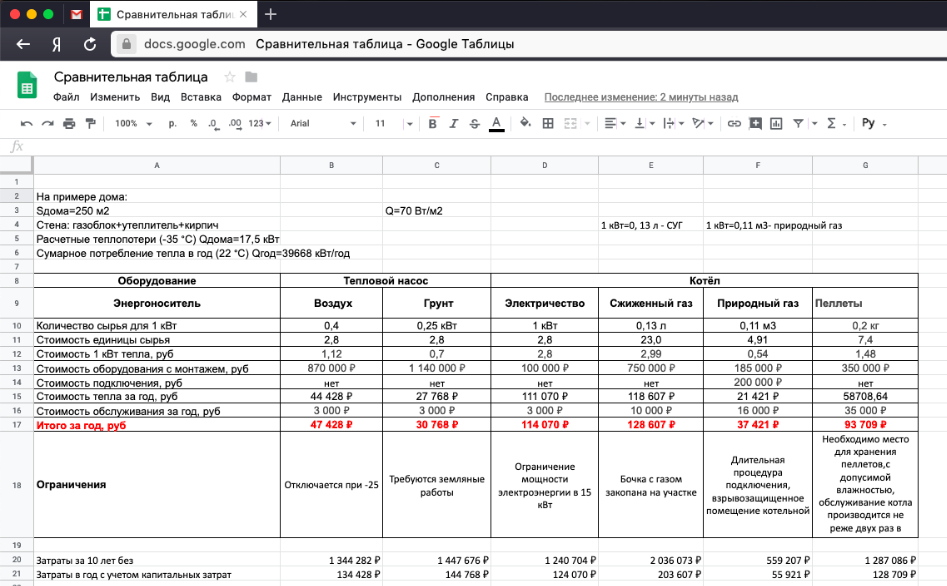Decrease decimal places
Screen dimensions: 947x586
214,124
